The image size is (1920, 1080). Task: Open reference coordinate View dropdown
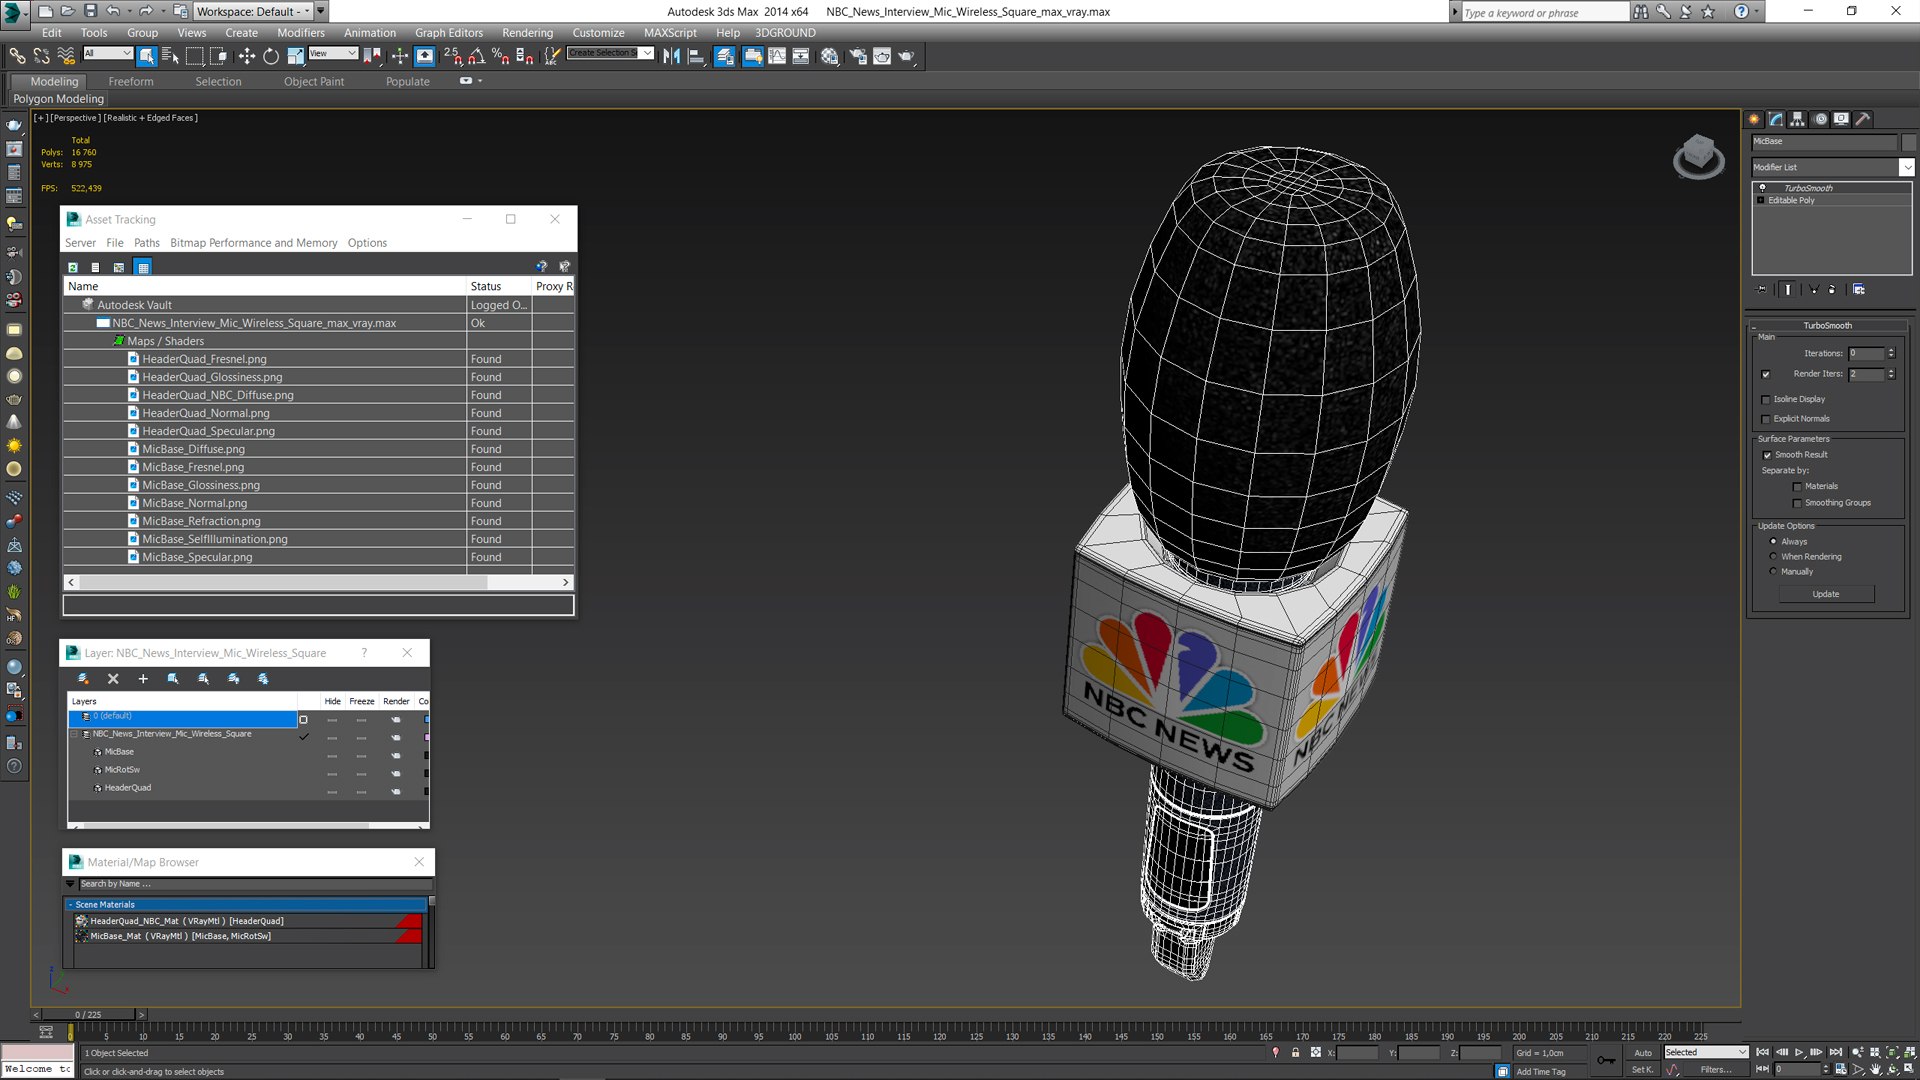(332, 53)
